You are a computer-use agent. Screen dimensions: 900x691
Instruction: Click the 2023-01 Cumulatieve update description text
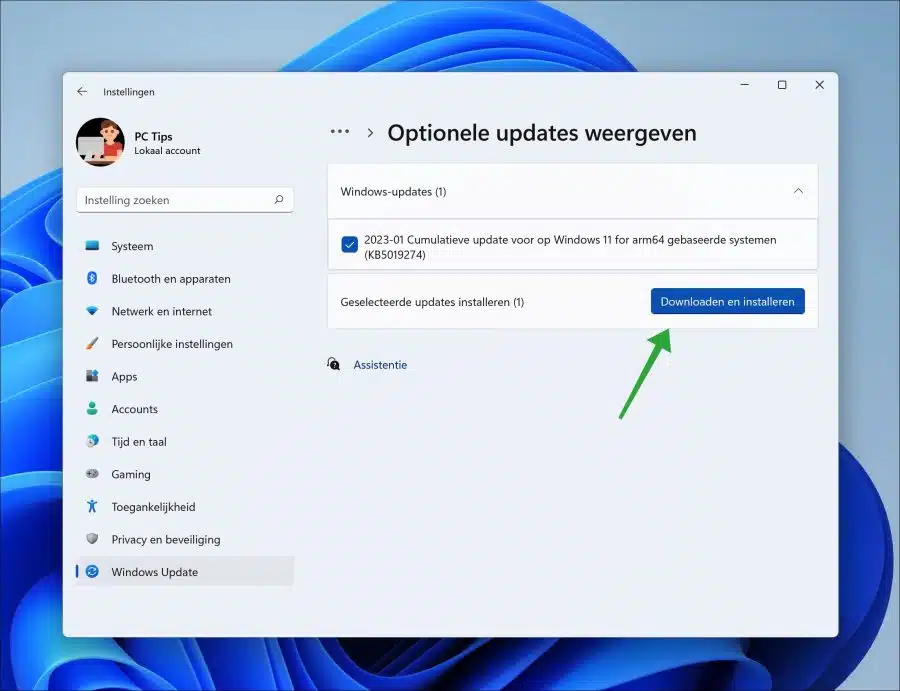tap(570, 247)
